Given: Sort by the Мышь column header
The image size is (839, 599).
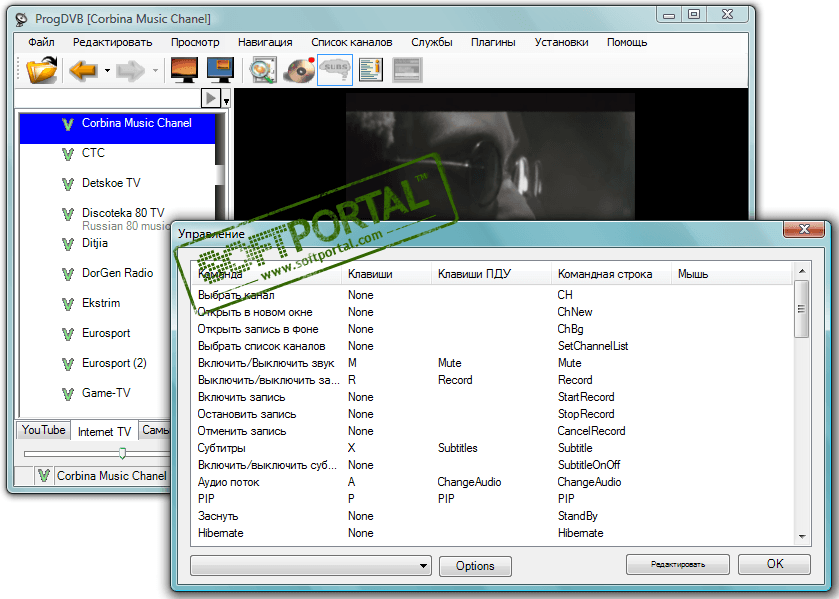Looking at the screenshot, I should click(x=731, y=274).
